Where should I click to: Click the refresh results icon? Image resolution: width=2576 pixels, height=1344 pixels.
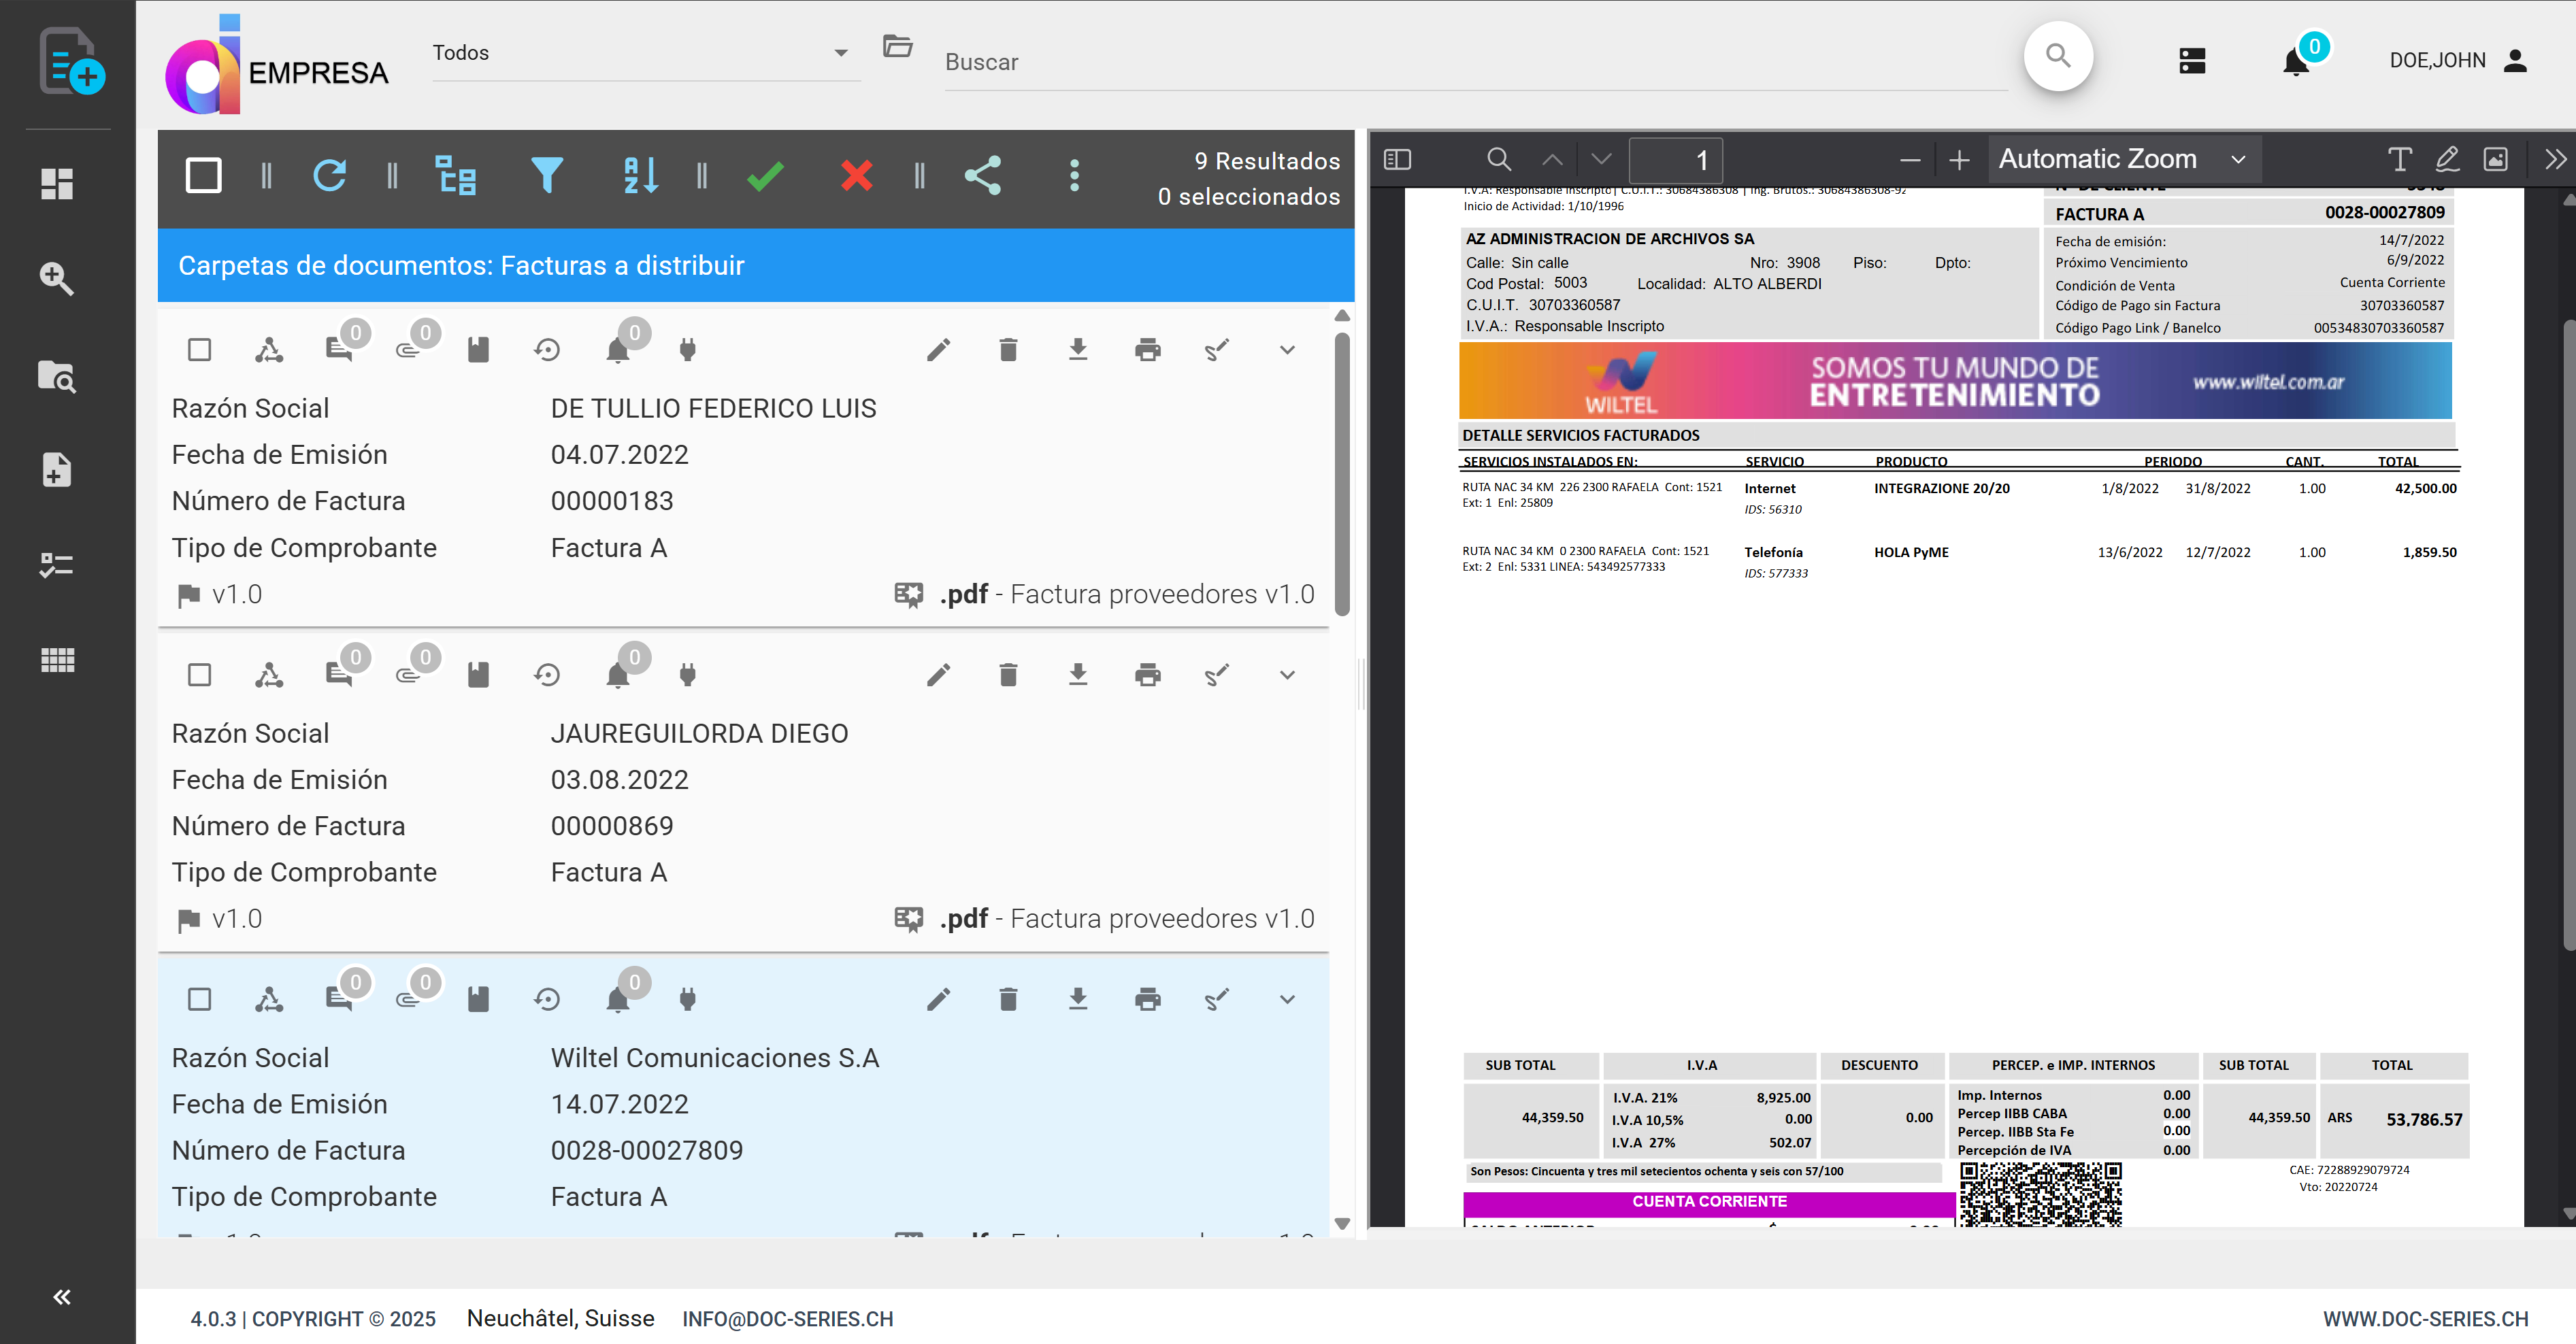pyautogui.click(x=330, y=176)
